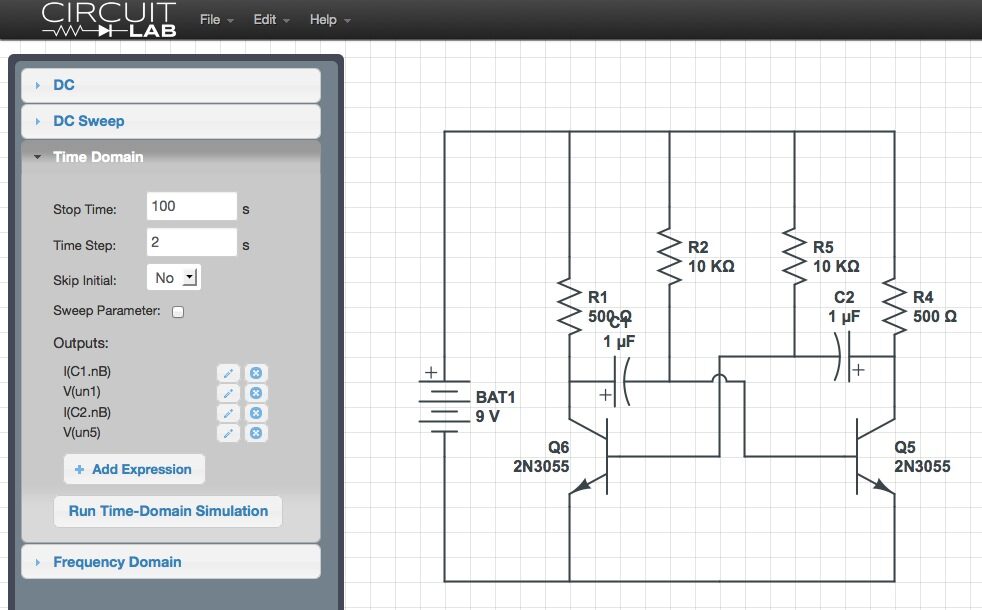Open the Edit menu
Viewport: 982px width, 610px height.
(271, 20)
